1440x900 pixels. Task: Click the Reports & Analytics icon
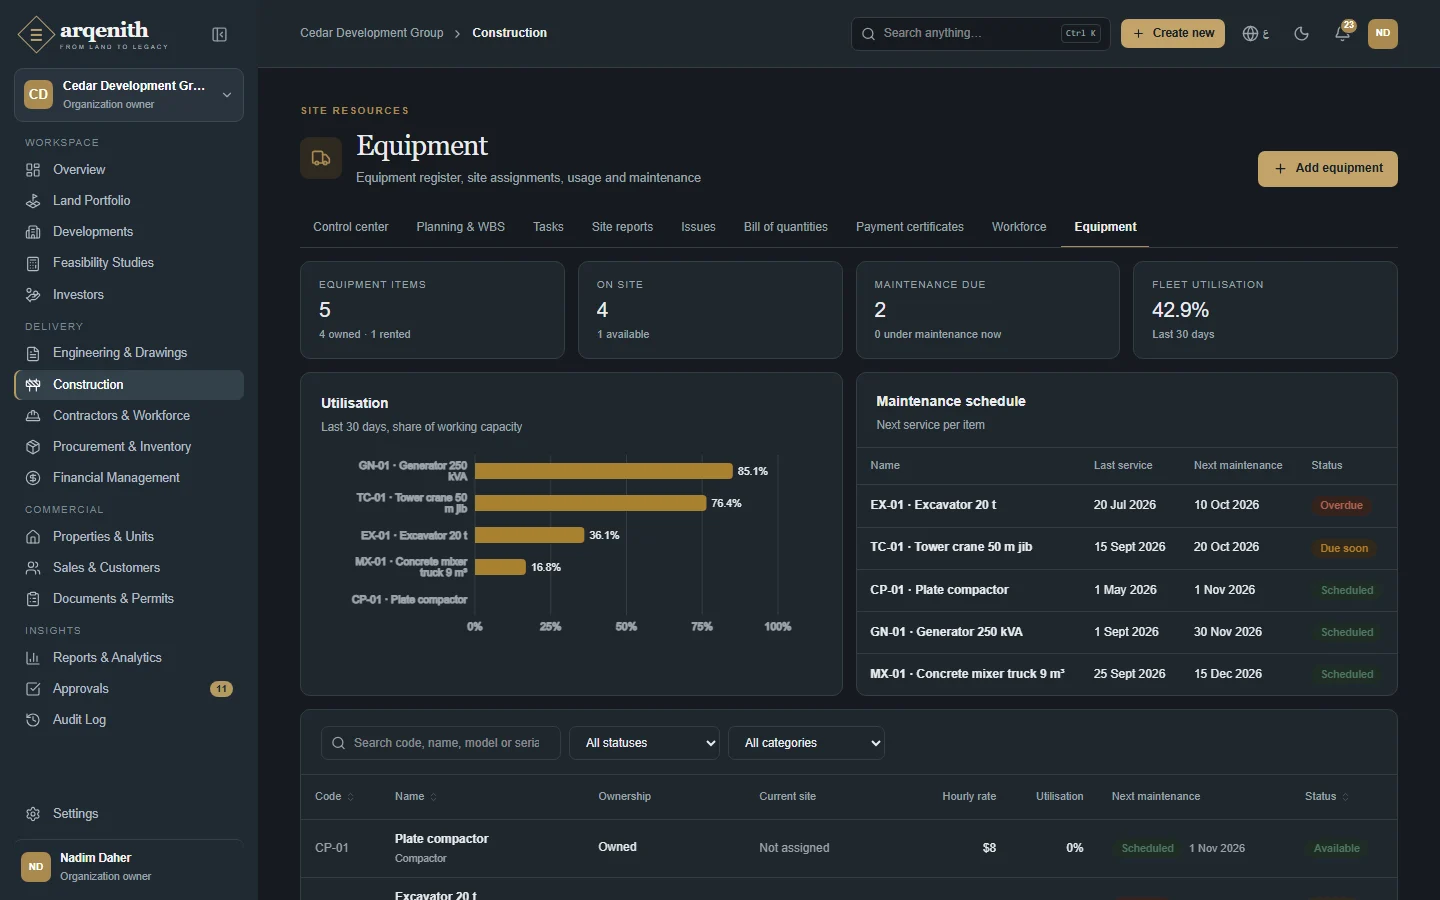[33, 658]
